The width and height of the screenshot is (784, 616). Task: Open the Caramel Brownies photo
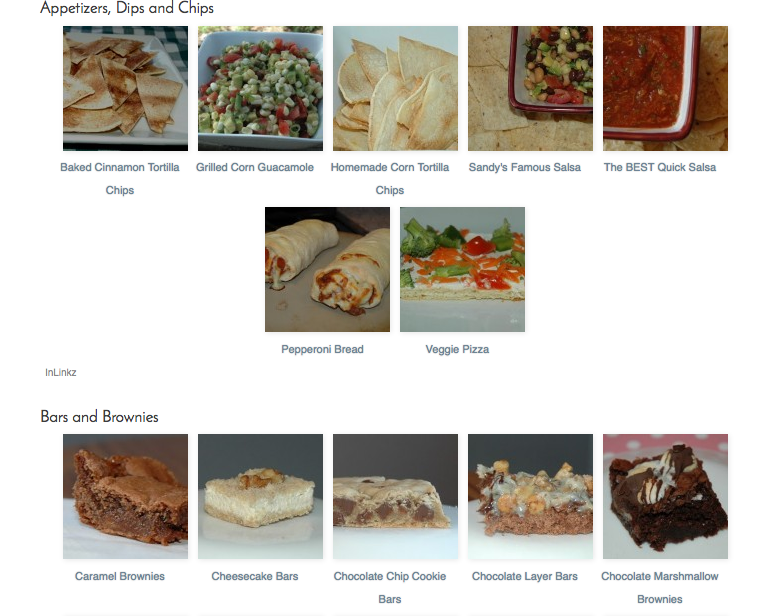tap(126, 496)
